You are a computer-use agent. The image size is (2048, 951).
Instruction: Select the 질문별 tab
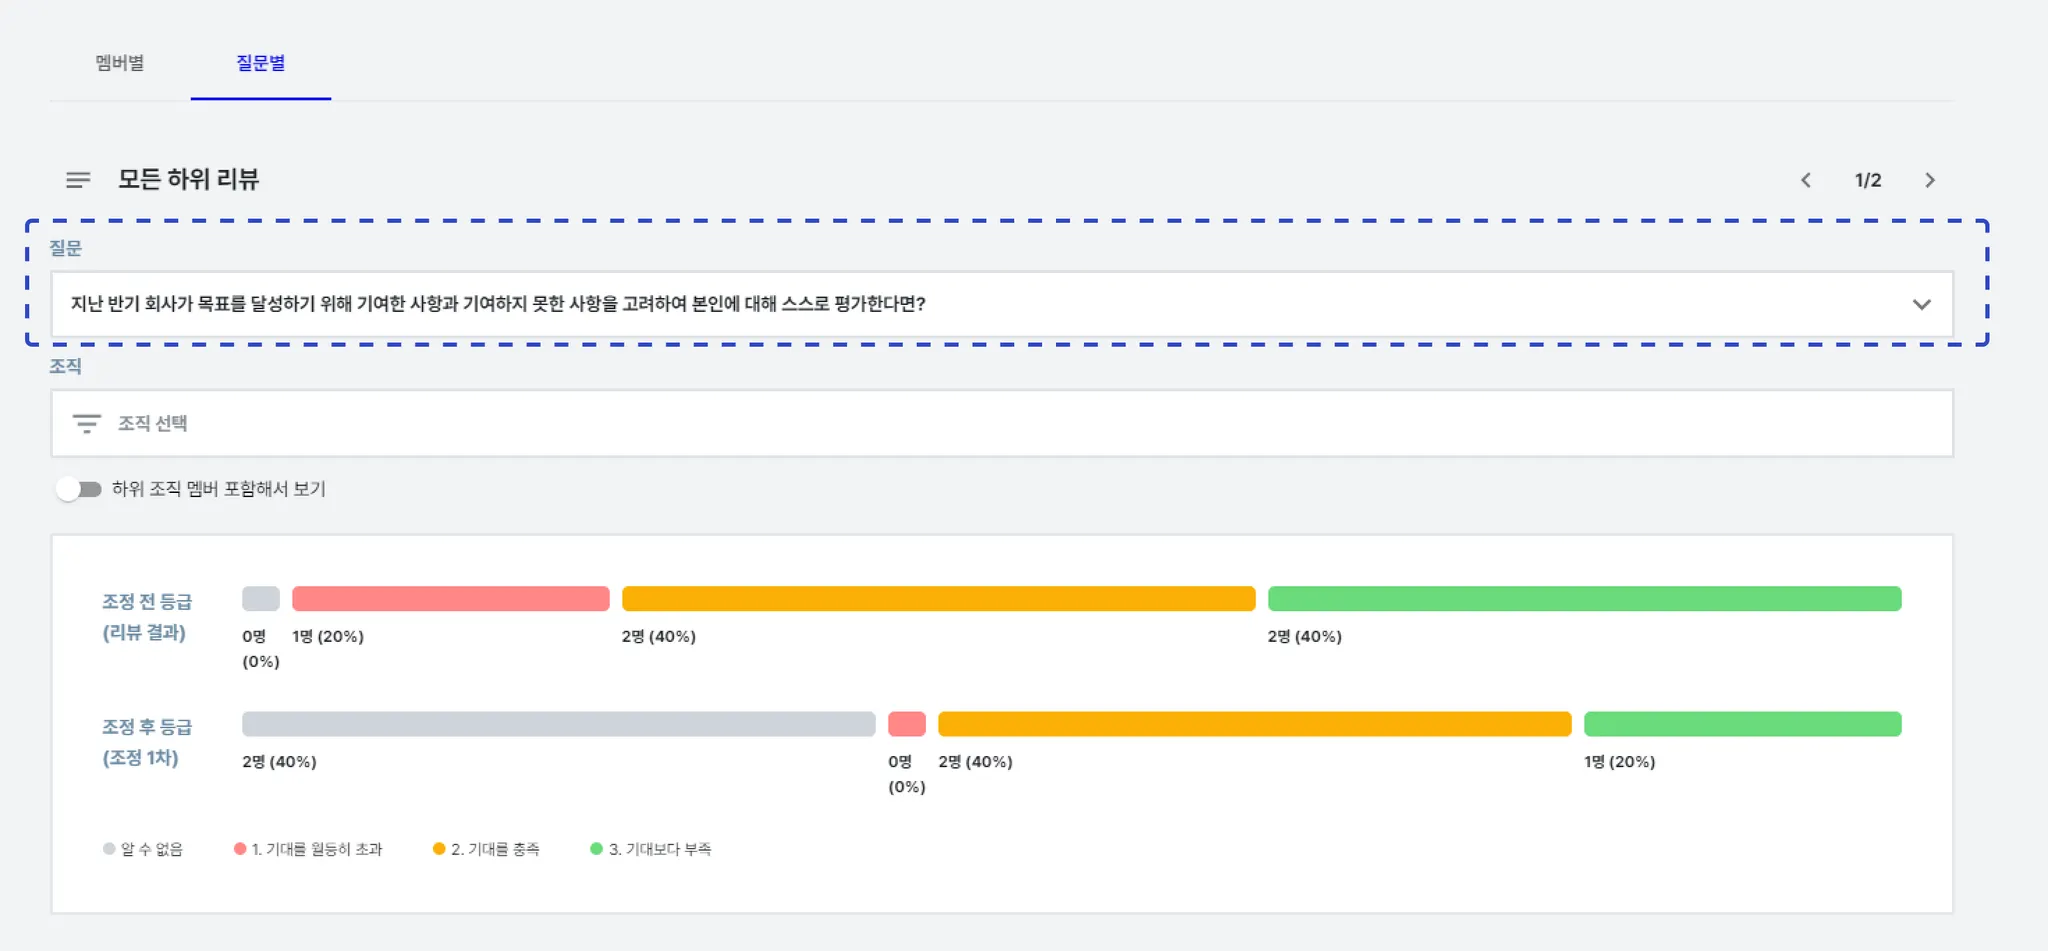[x=261, y=63]
